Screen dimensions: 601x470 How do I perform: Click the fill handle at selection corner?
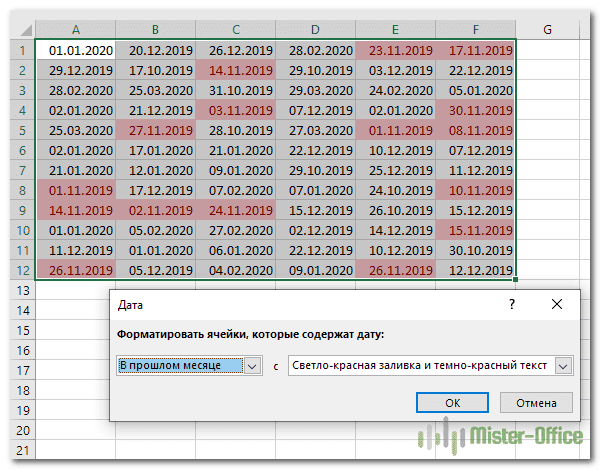[x=516, y=280]
